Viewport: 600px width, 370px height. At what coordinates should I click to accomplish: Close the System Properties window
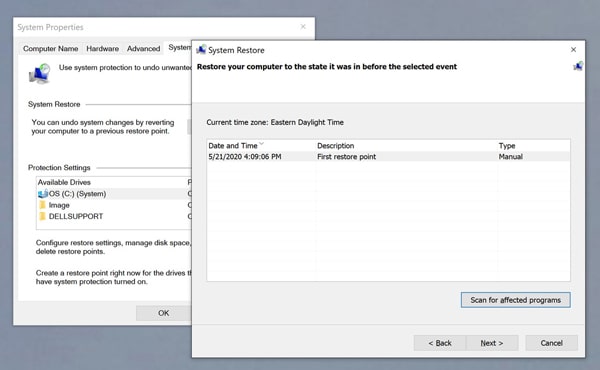[303, 27]
